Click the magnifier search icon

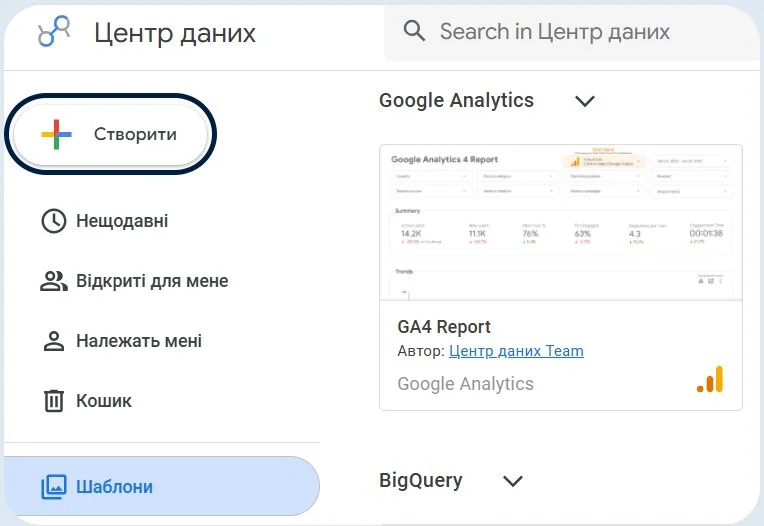coord(414,31)
